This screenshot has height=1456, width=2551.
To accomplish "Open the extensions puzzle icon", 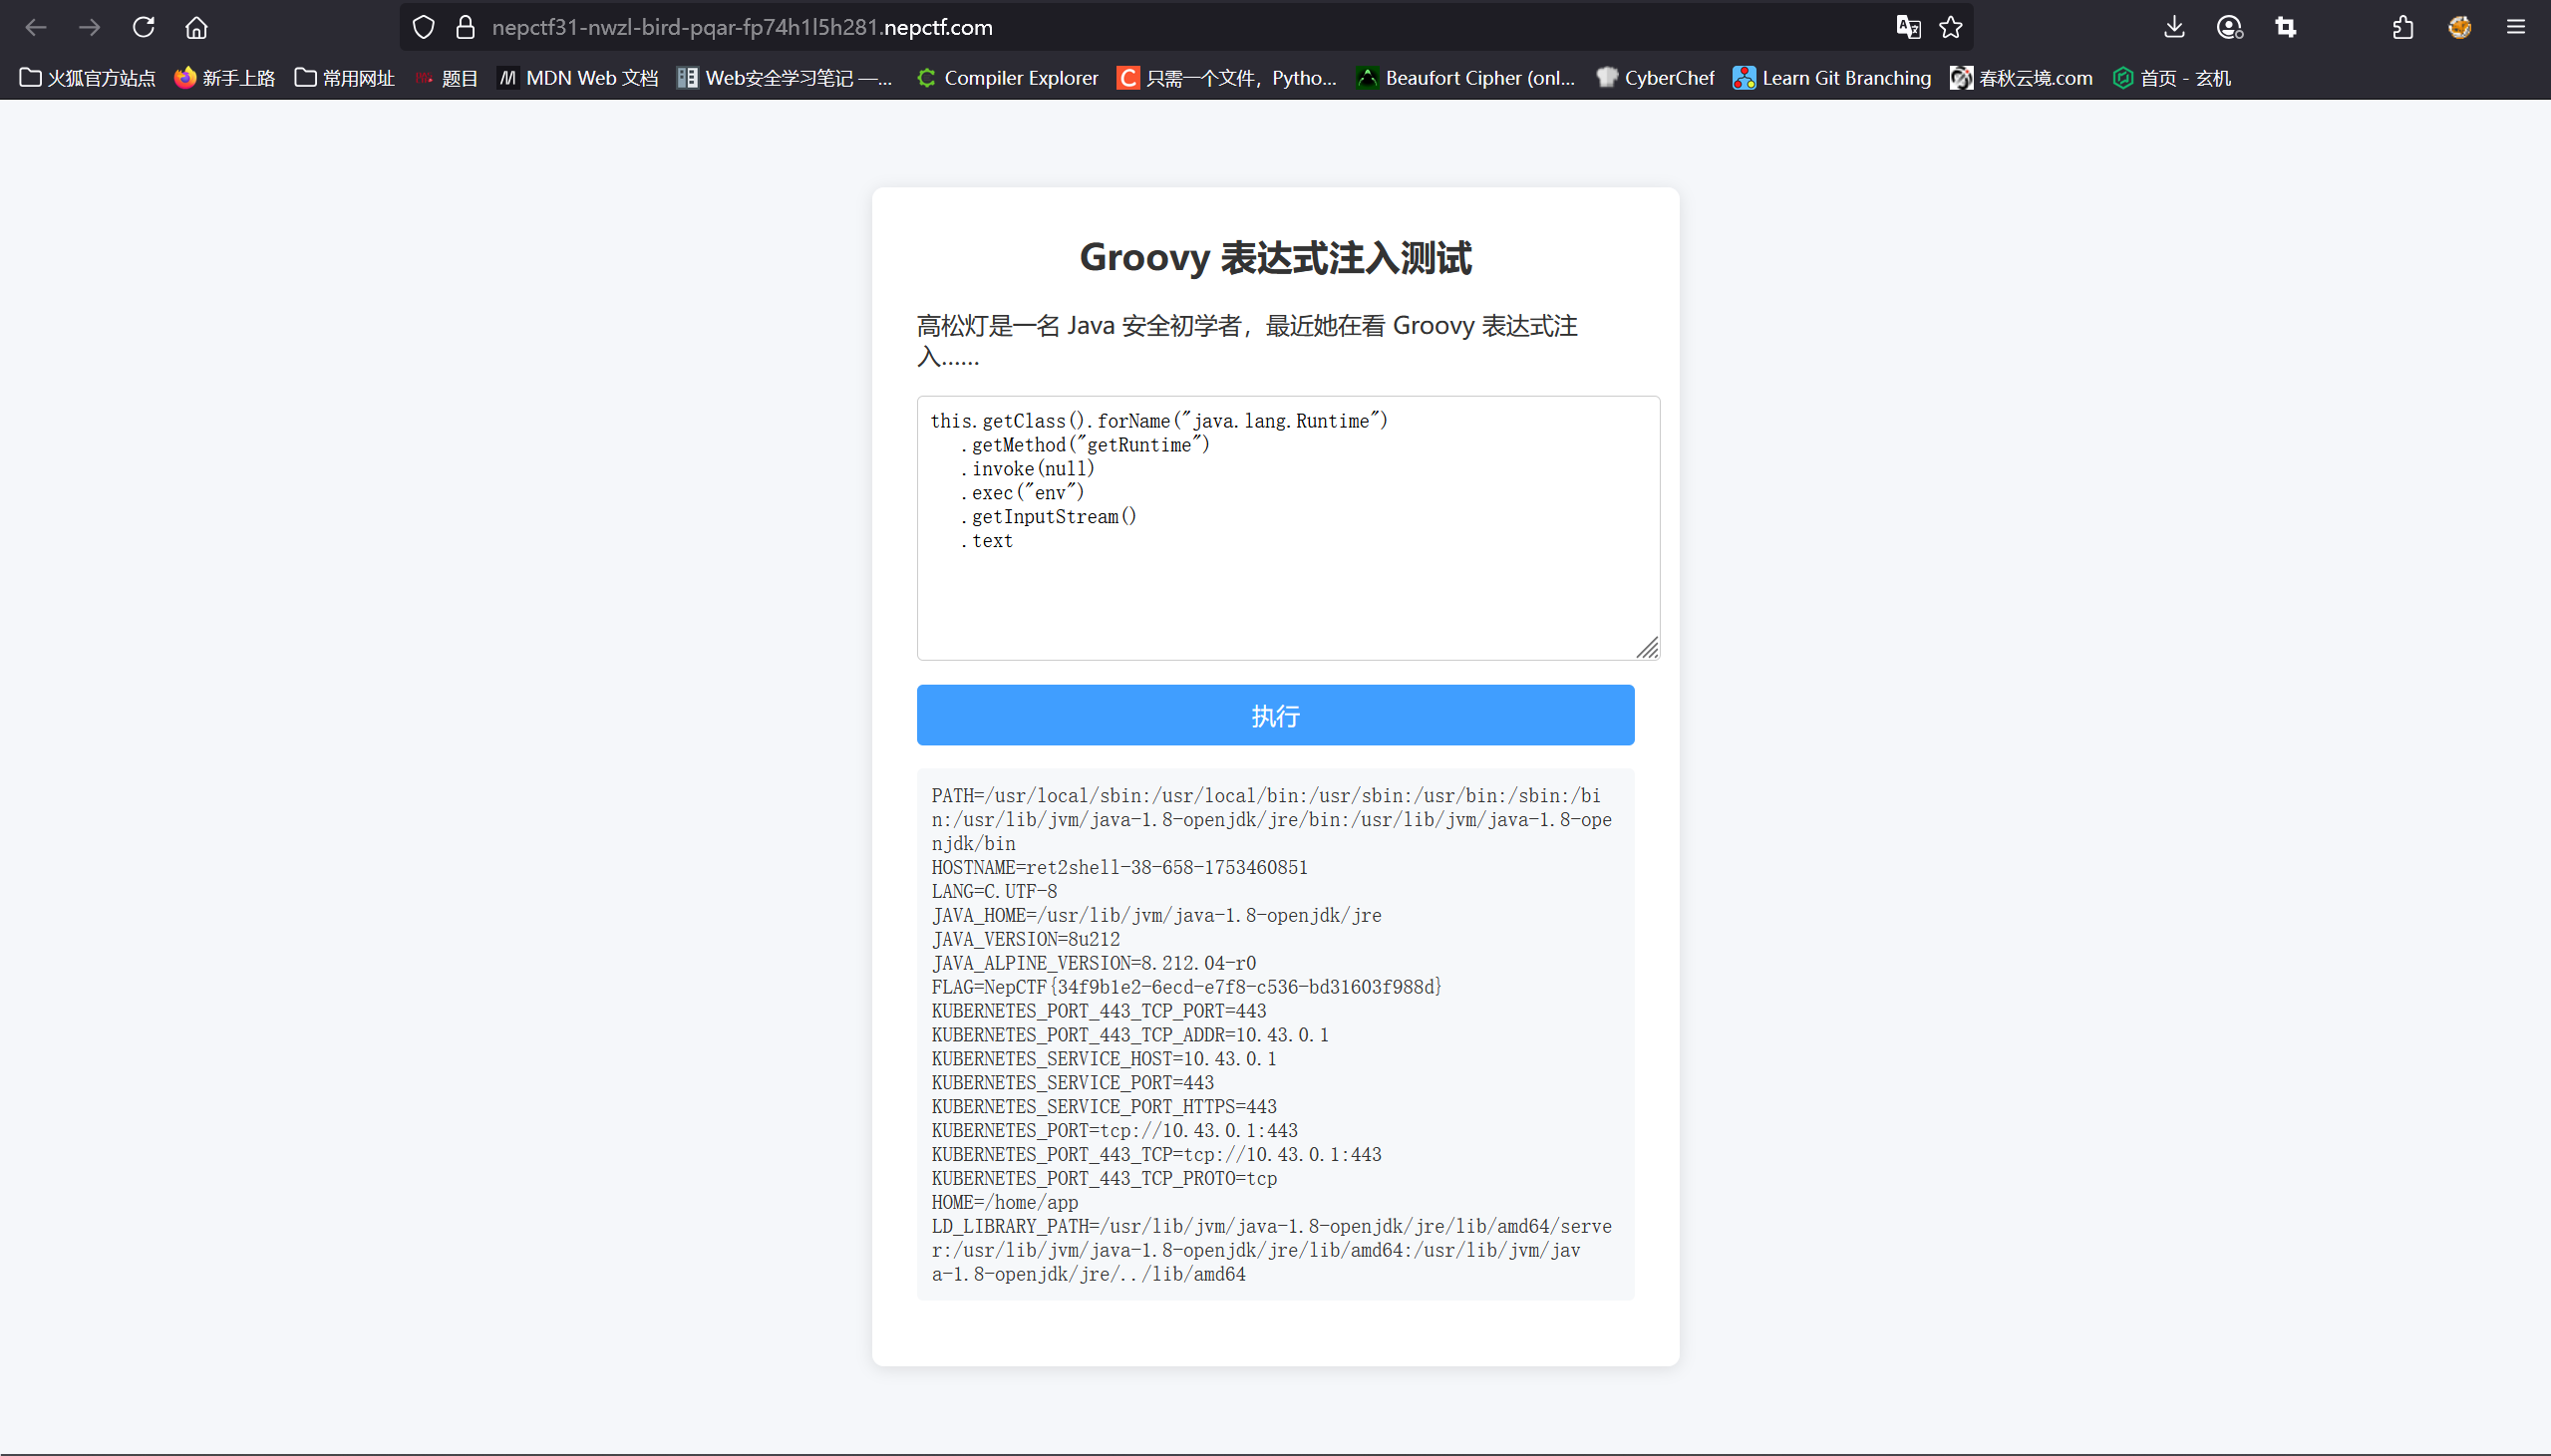I will pyautogui.click(x=2403, y=27).
